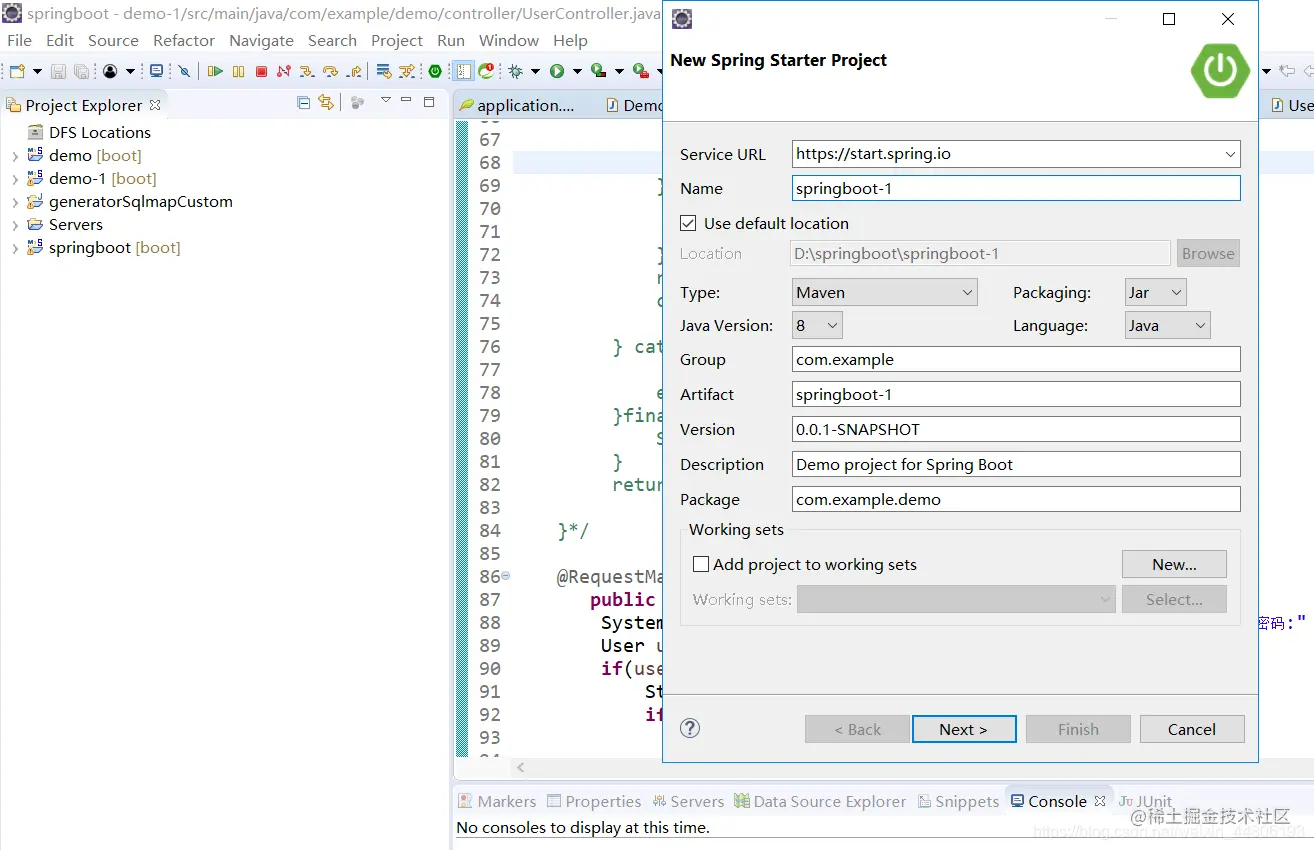Check Add project to working sets
The image size is (1314, 850).
pos(701,564)
